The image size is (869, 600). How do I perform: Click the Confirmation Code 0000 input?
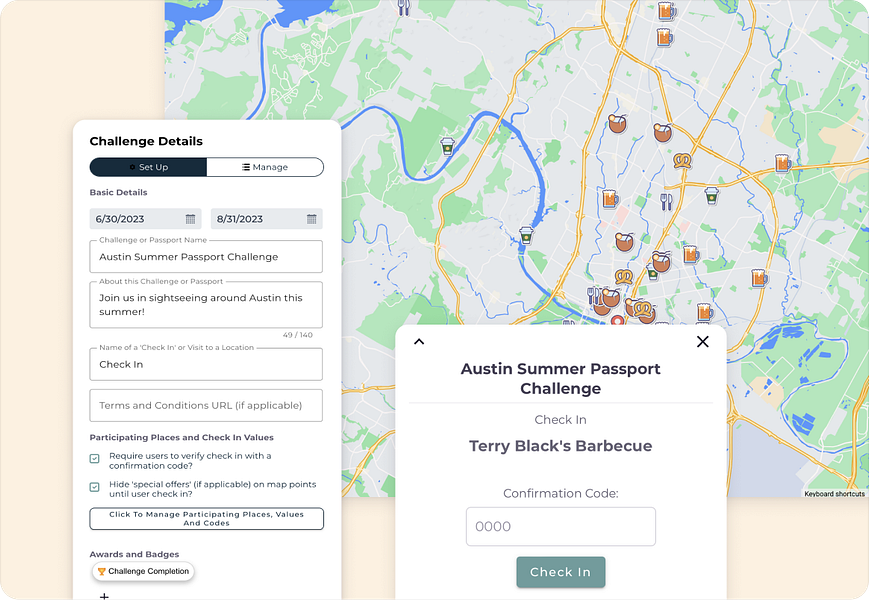pos(560,526)
